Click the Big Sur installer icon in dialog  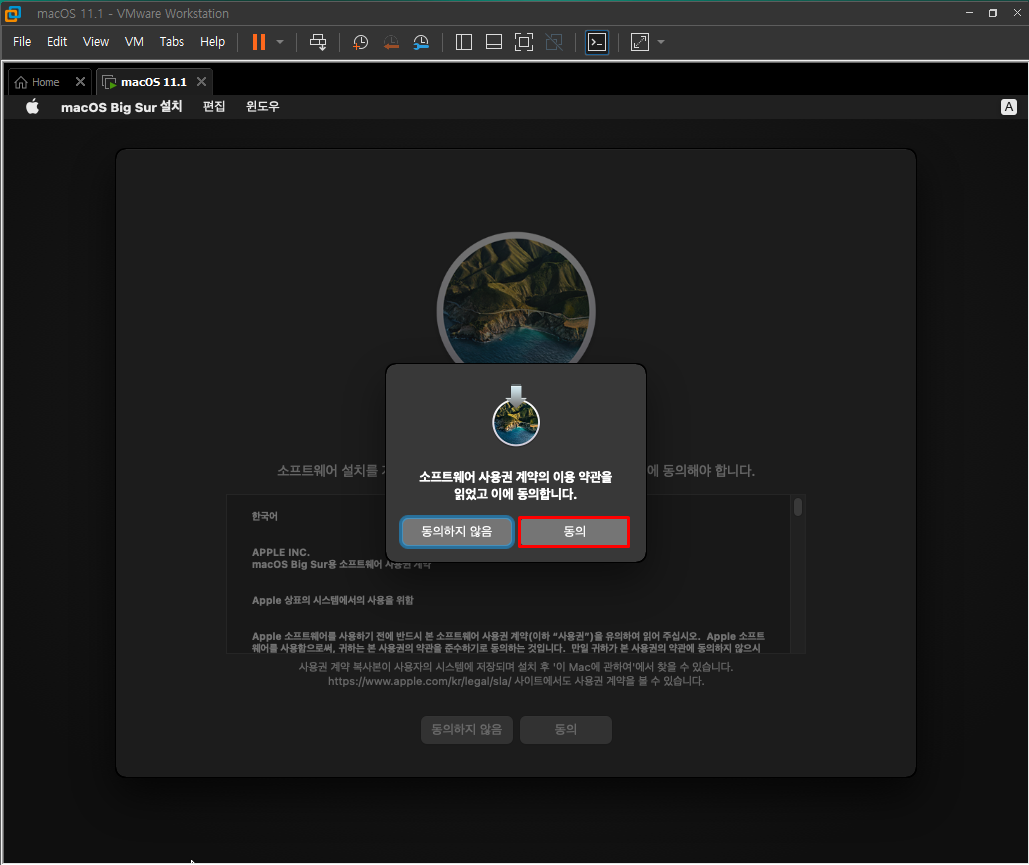coord(516,415)
